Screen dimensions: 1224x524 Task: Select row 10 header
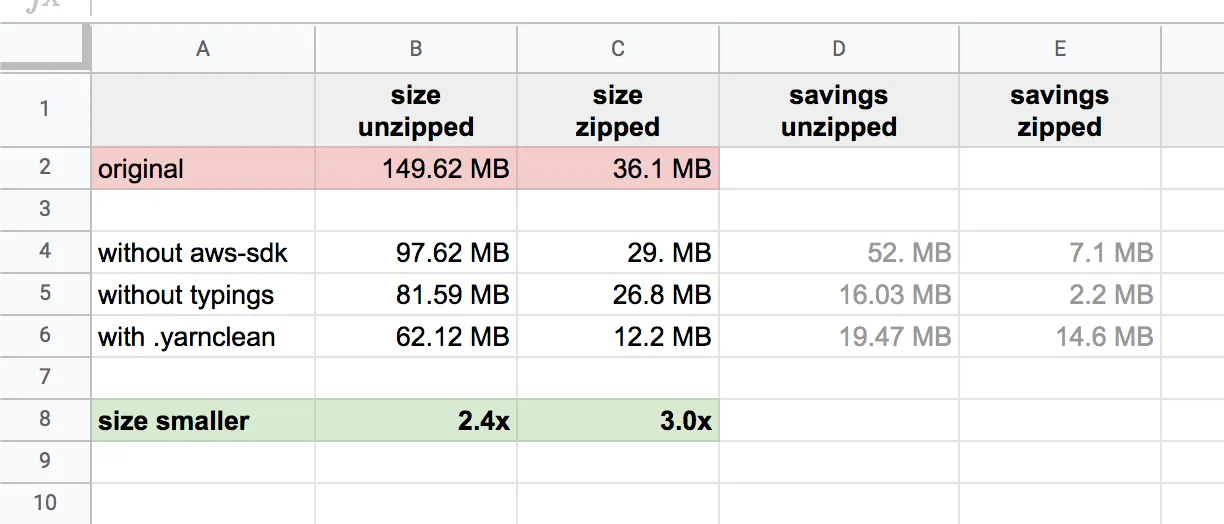pyautogui.click(x=45, y=503)
